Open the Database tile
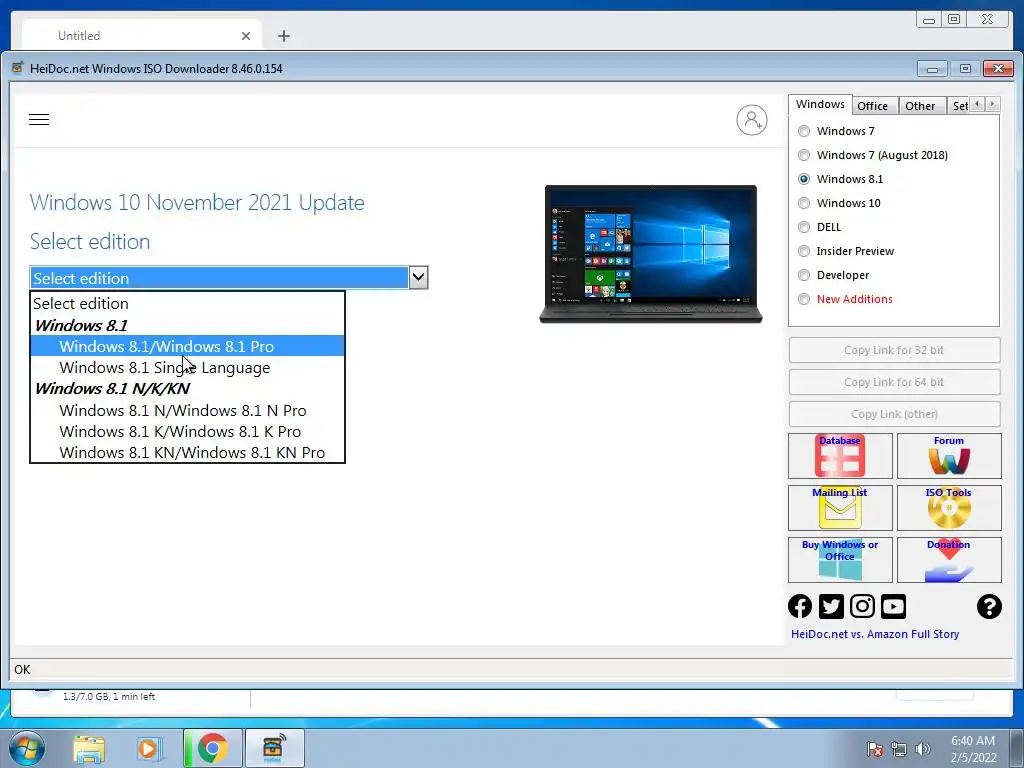1024x768 pixels. point(840,456)
